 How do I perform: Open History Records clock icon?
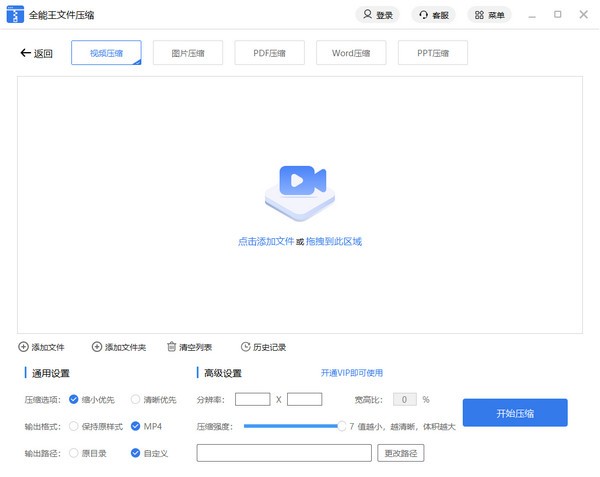point(245,347)
